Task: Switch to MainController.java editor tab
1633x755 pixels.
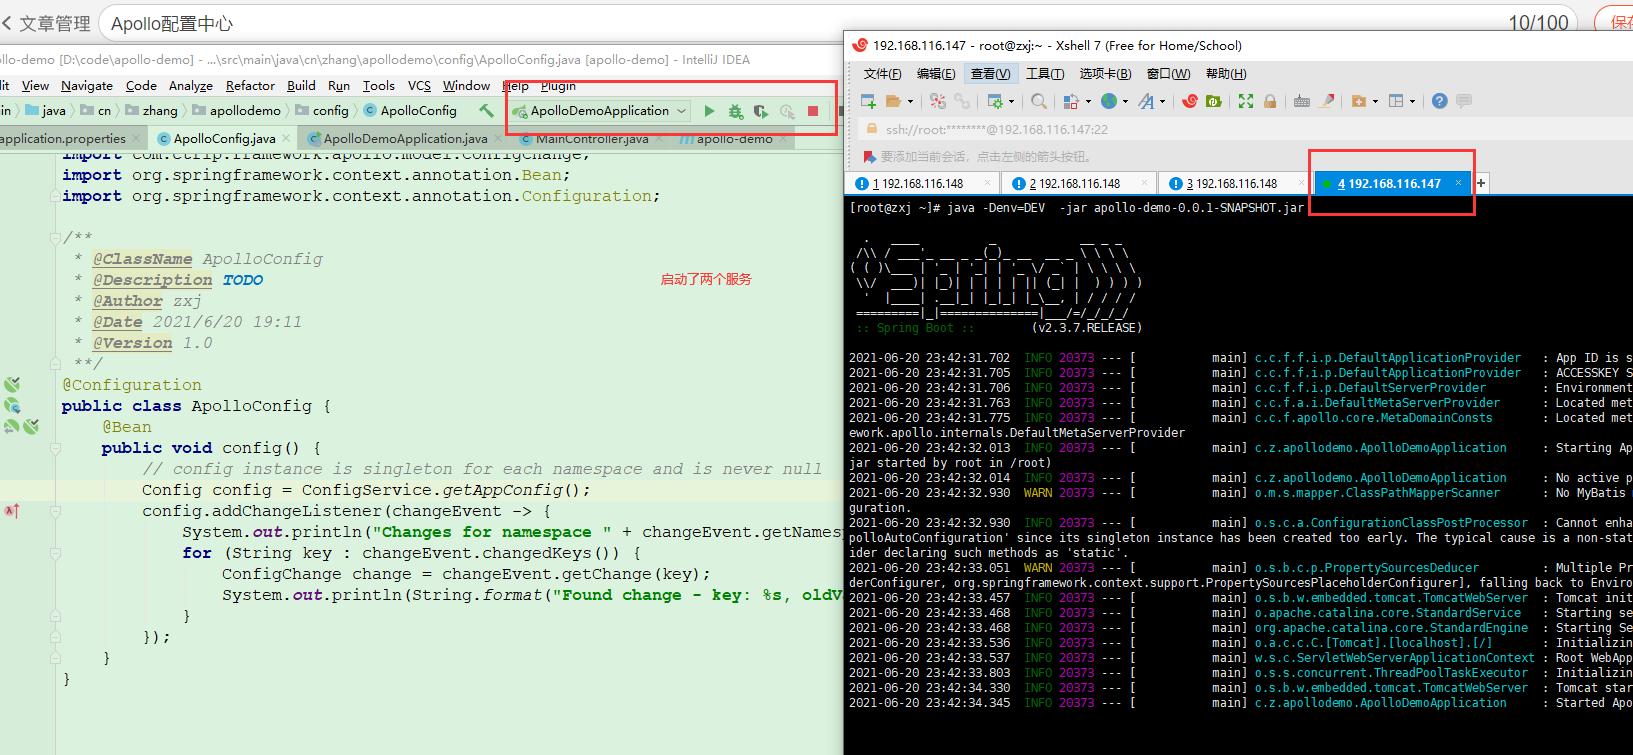Action: point(592,139)
